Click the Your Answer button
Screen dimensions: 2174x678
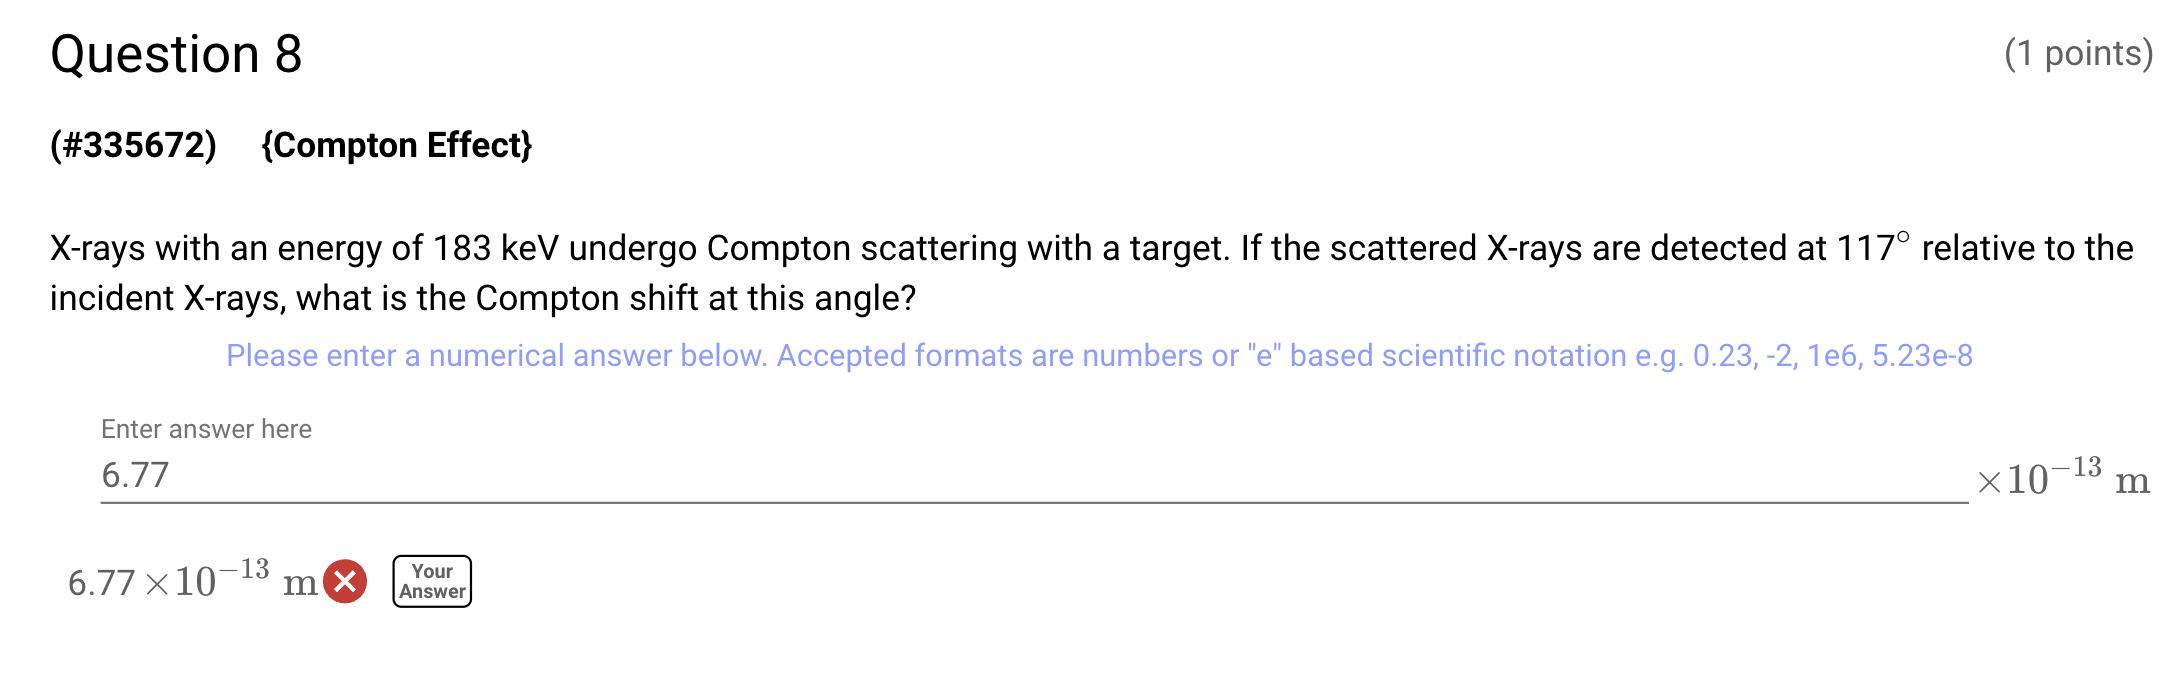pyautogui.click(x=431, y=580)
